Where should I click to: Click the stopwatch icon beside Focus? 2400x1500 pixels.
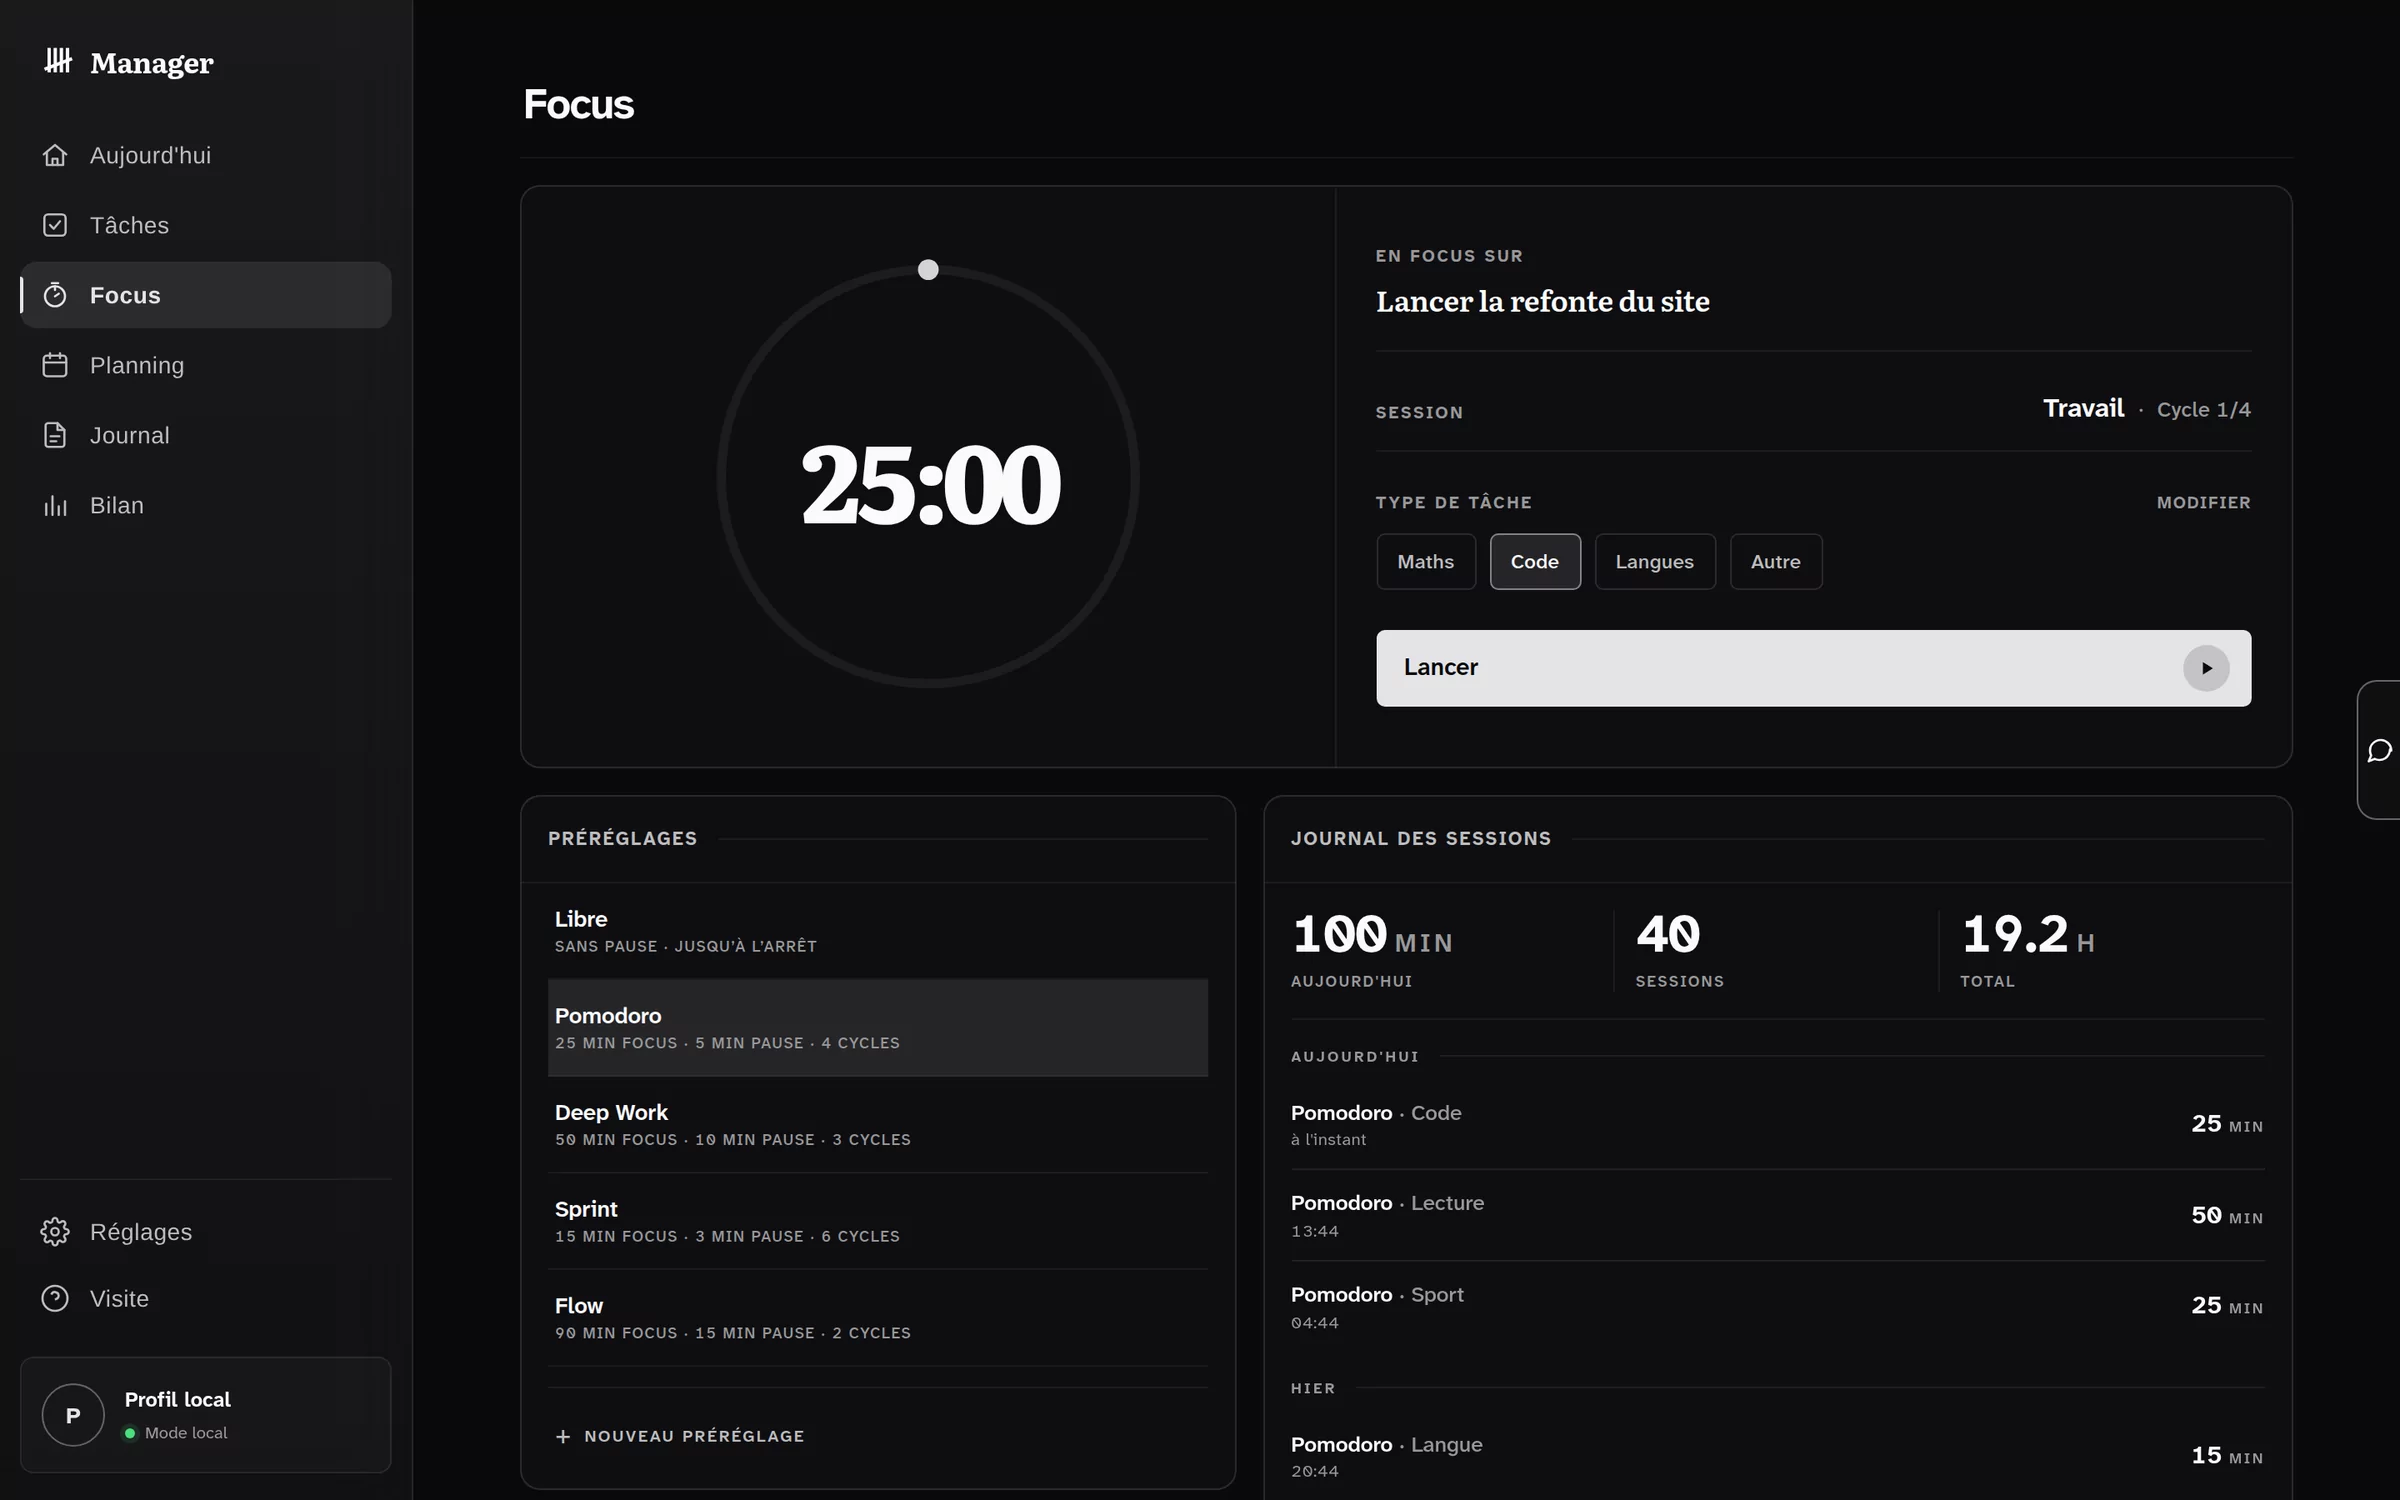(55, 295)
